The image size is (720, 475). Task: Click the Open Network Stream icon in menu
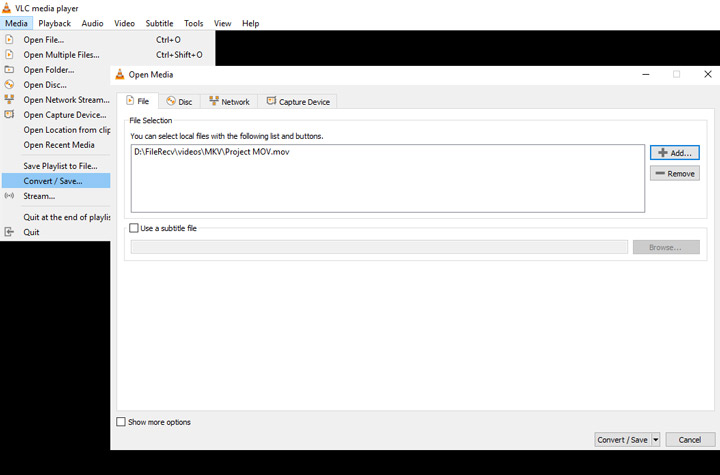coord(9,100)
